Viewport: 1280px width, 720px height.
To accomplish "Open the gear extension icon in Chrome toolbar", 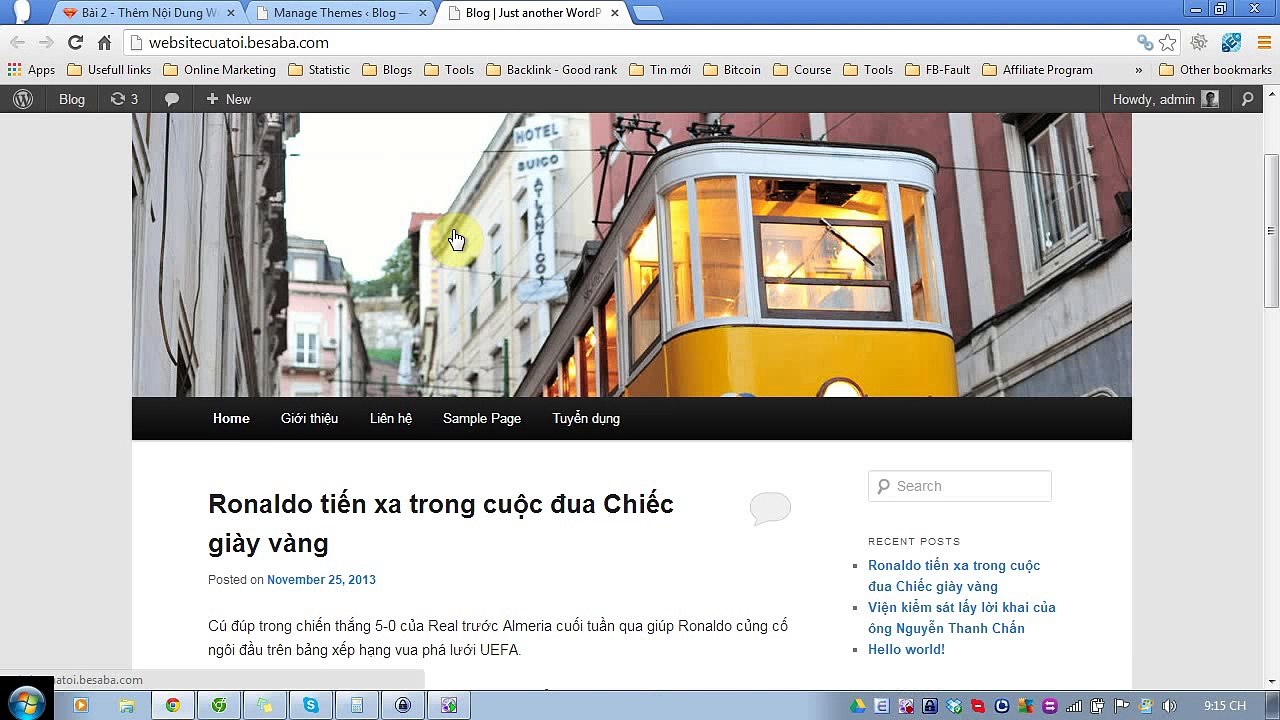I will [x=1199, y=42].
